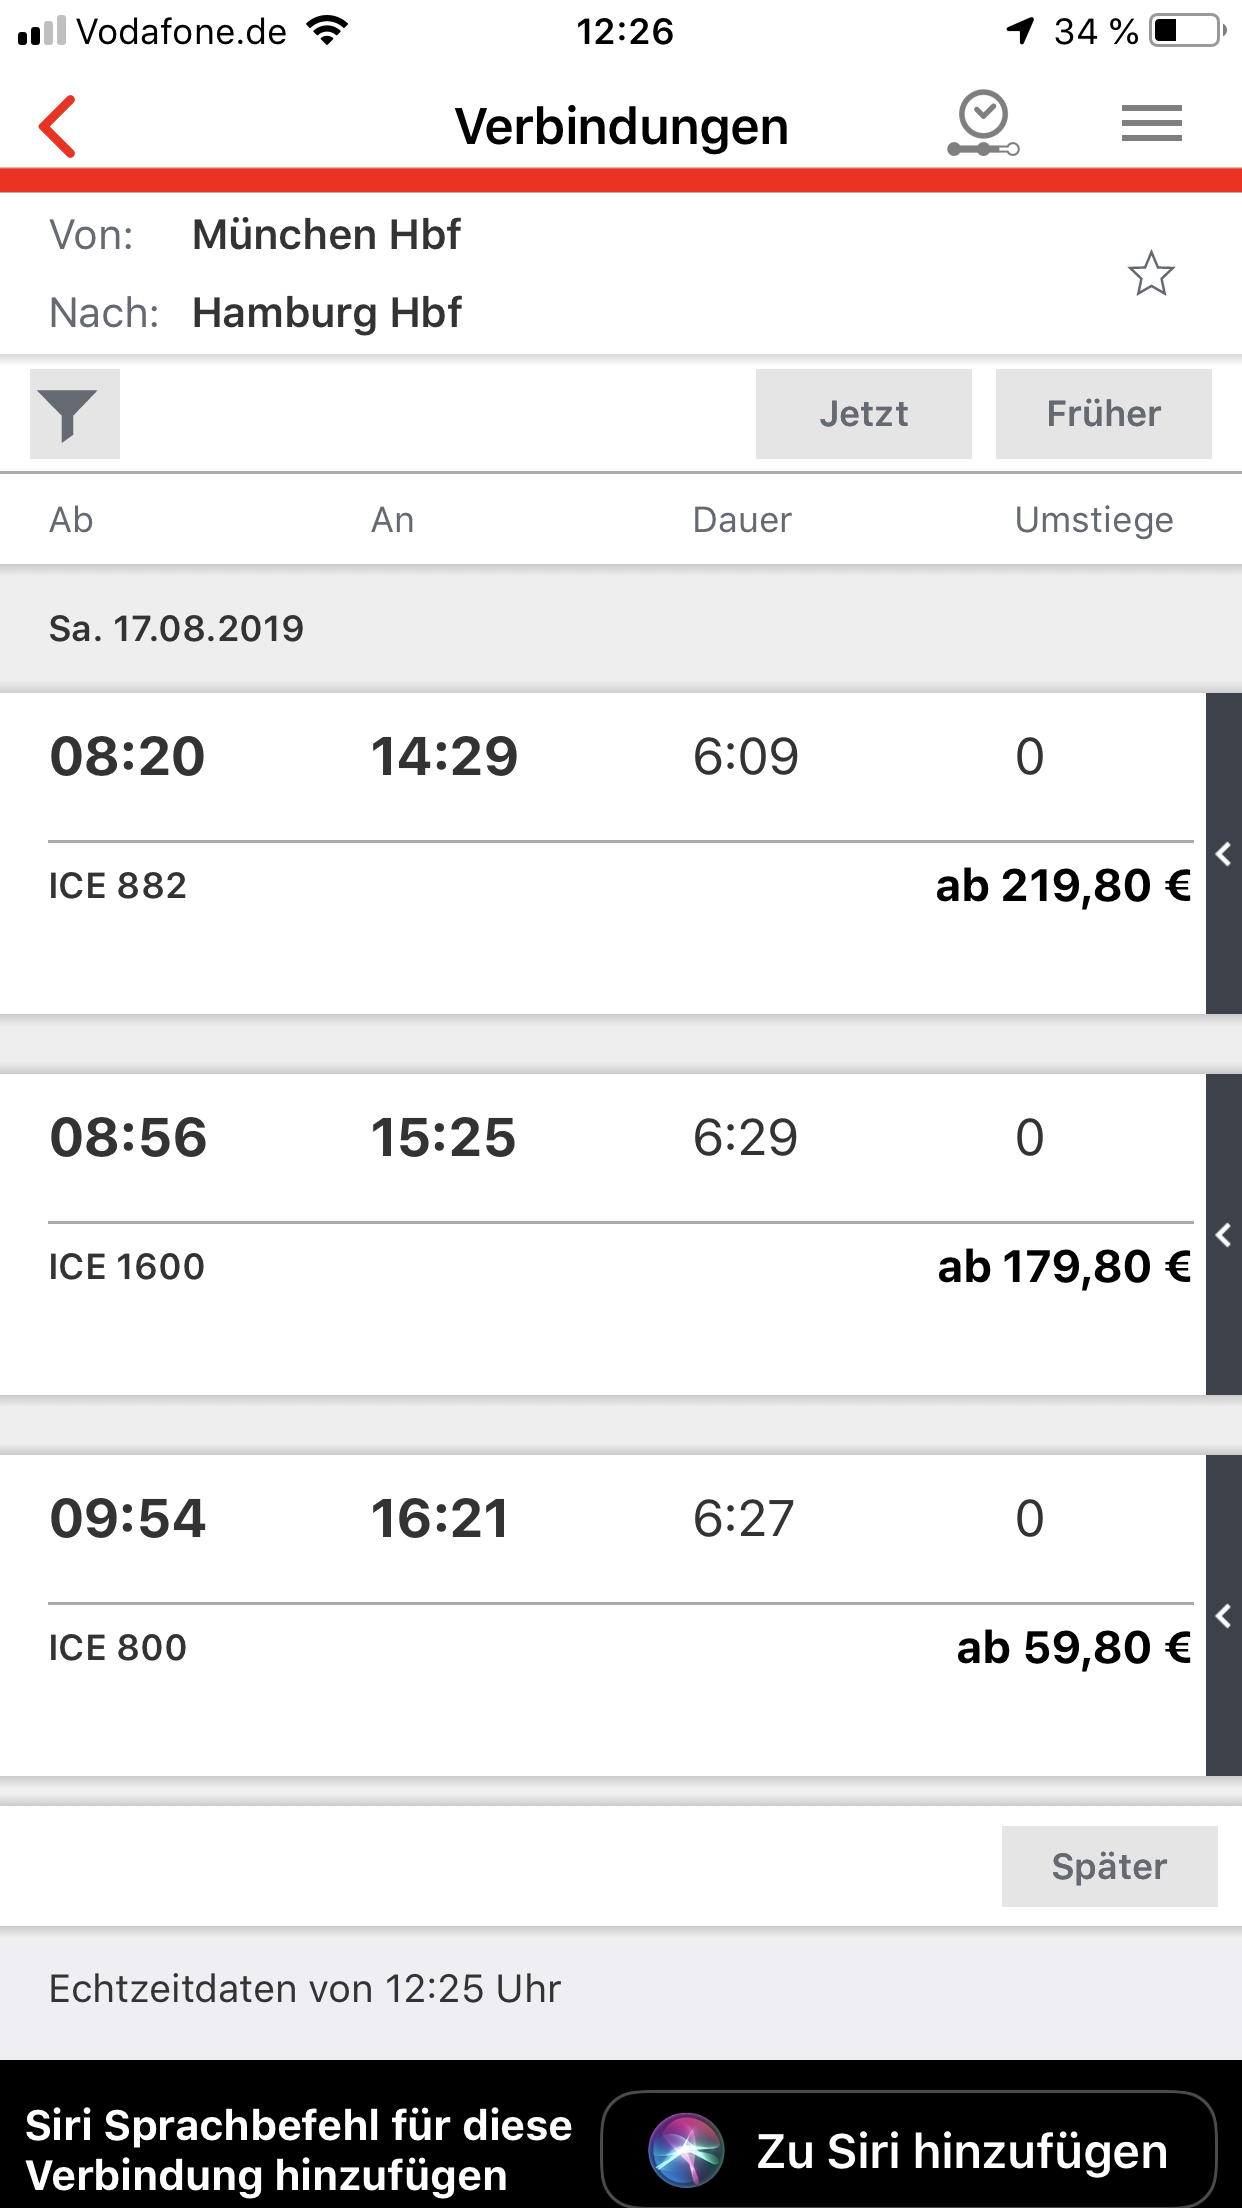Open the hamburger menu
The width and height of the screenshot is (1242, 2208).
point(1151,124)
